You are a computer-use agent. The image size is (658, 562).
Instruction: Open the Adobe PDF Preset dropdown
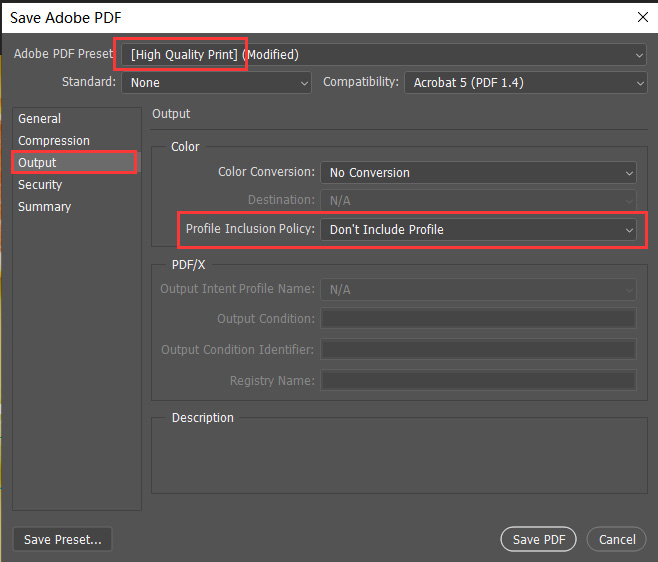click(384, 55)
